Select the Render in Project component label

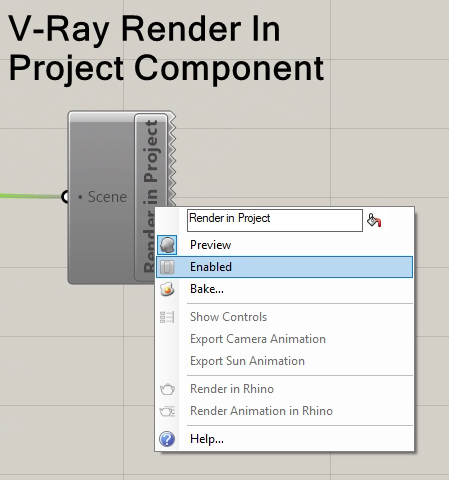coord(151,197)
